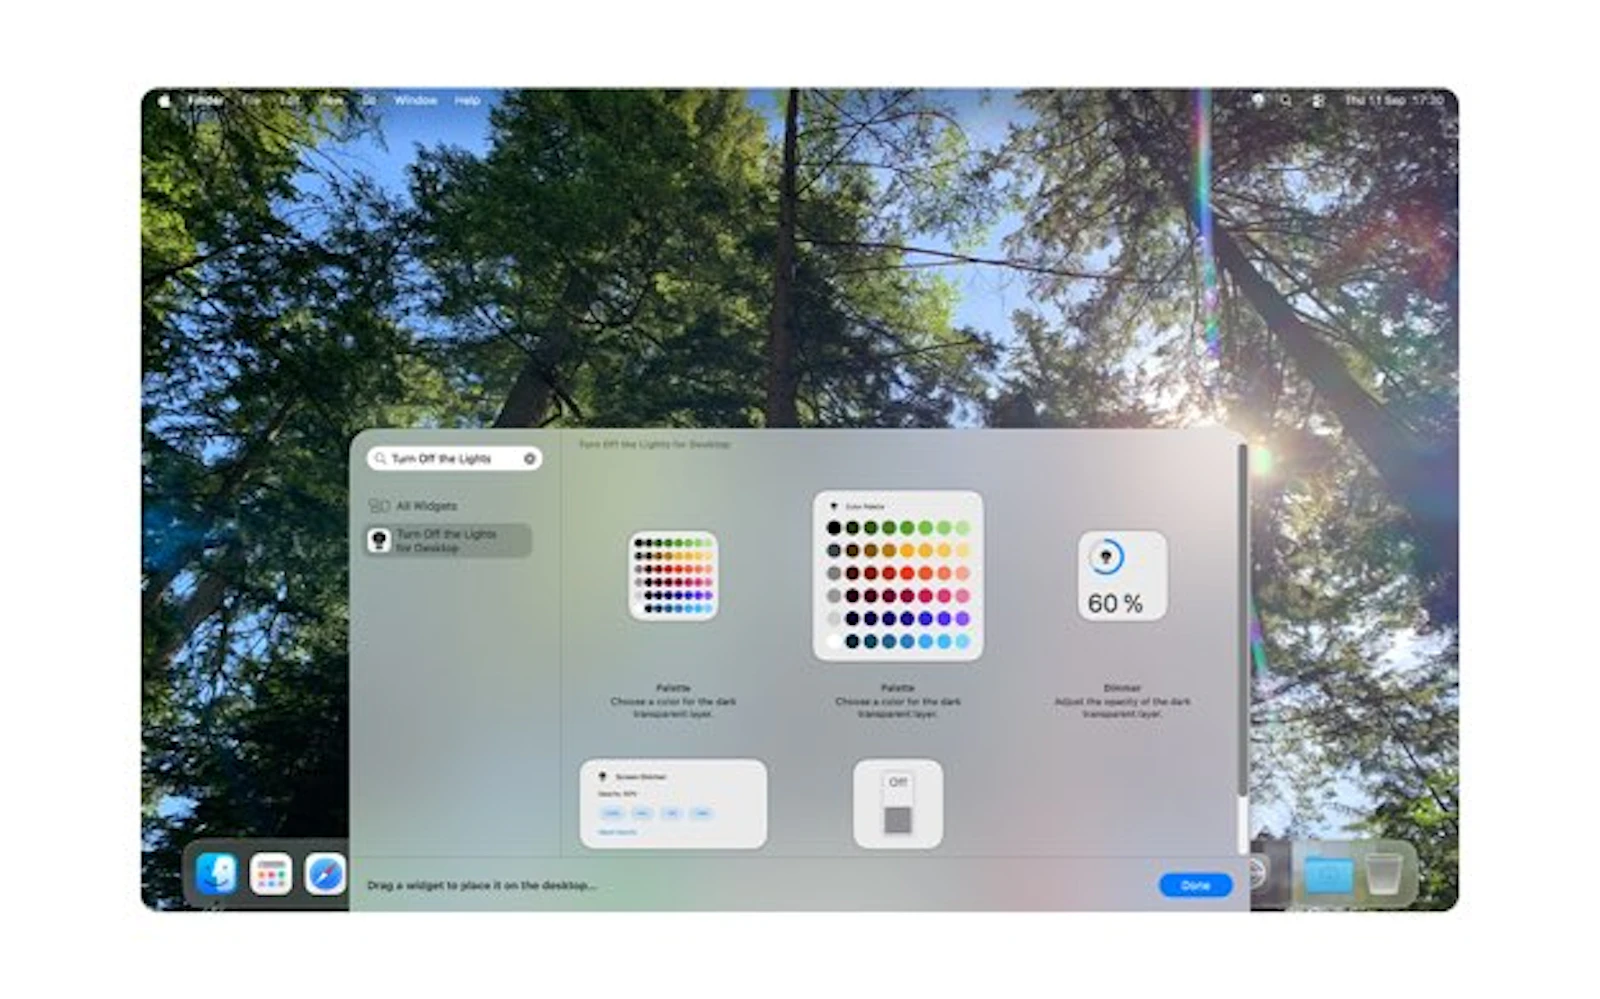Click the widget gallery vertical scrollbar

(1242, 620)
